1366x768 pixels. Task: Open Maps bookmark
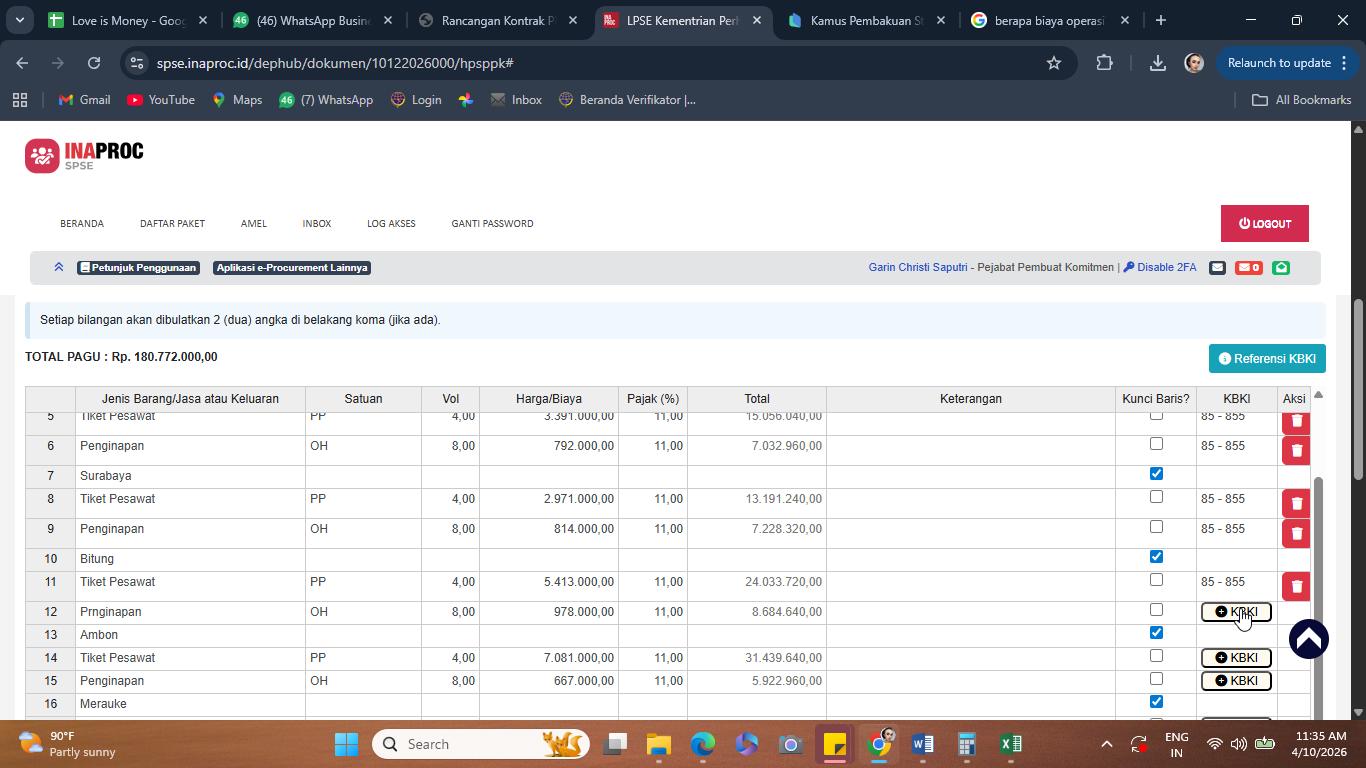pos(237,100)
